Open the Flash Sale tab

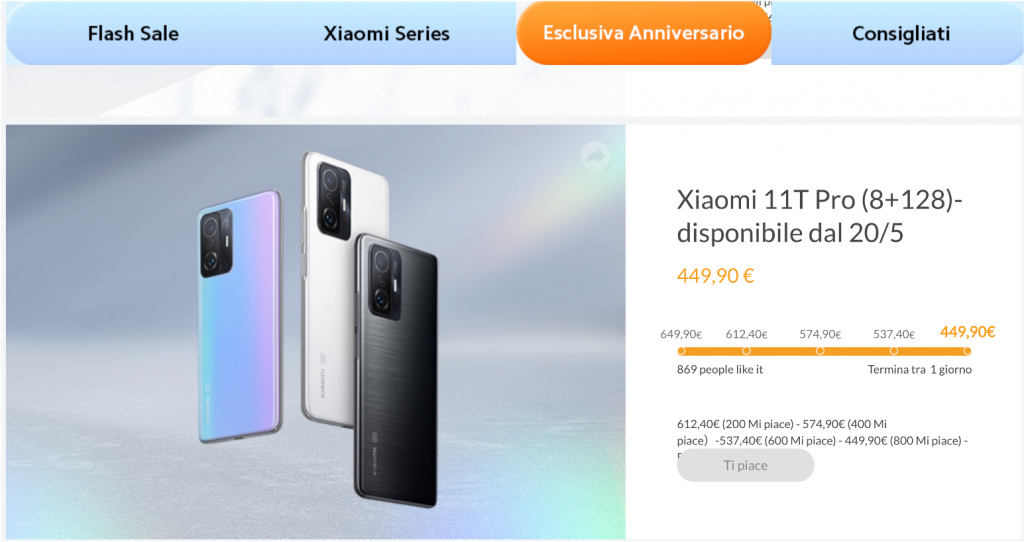point(133,33)
